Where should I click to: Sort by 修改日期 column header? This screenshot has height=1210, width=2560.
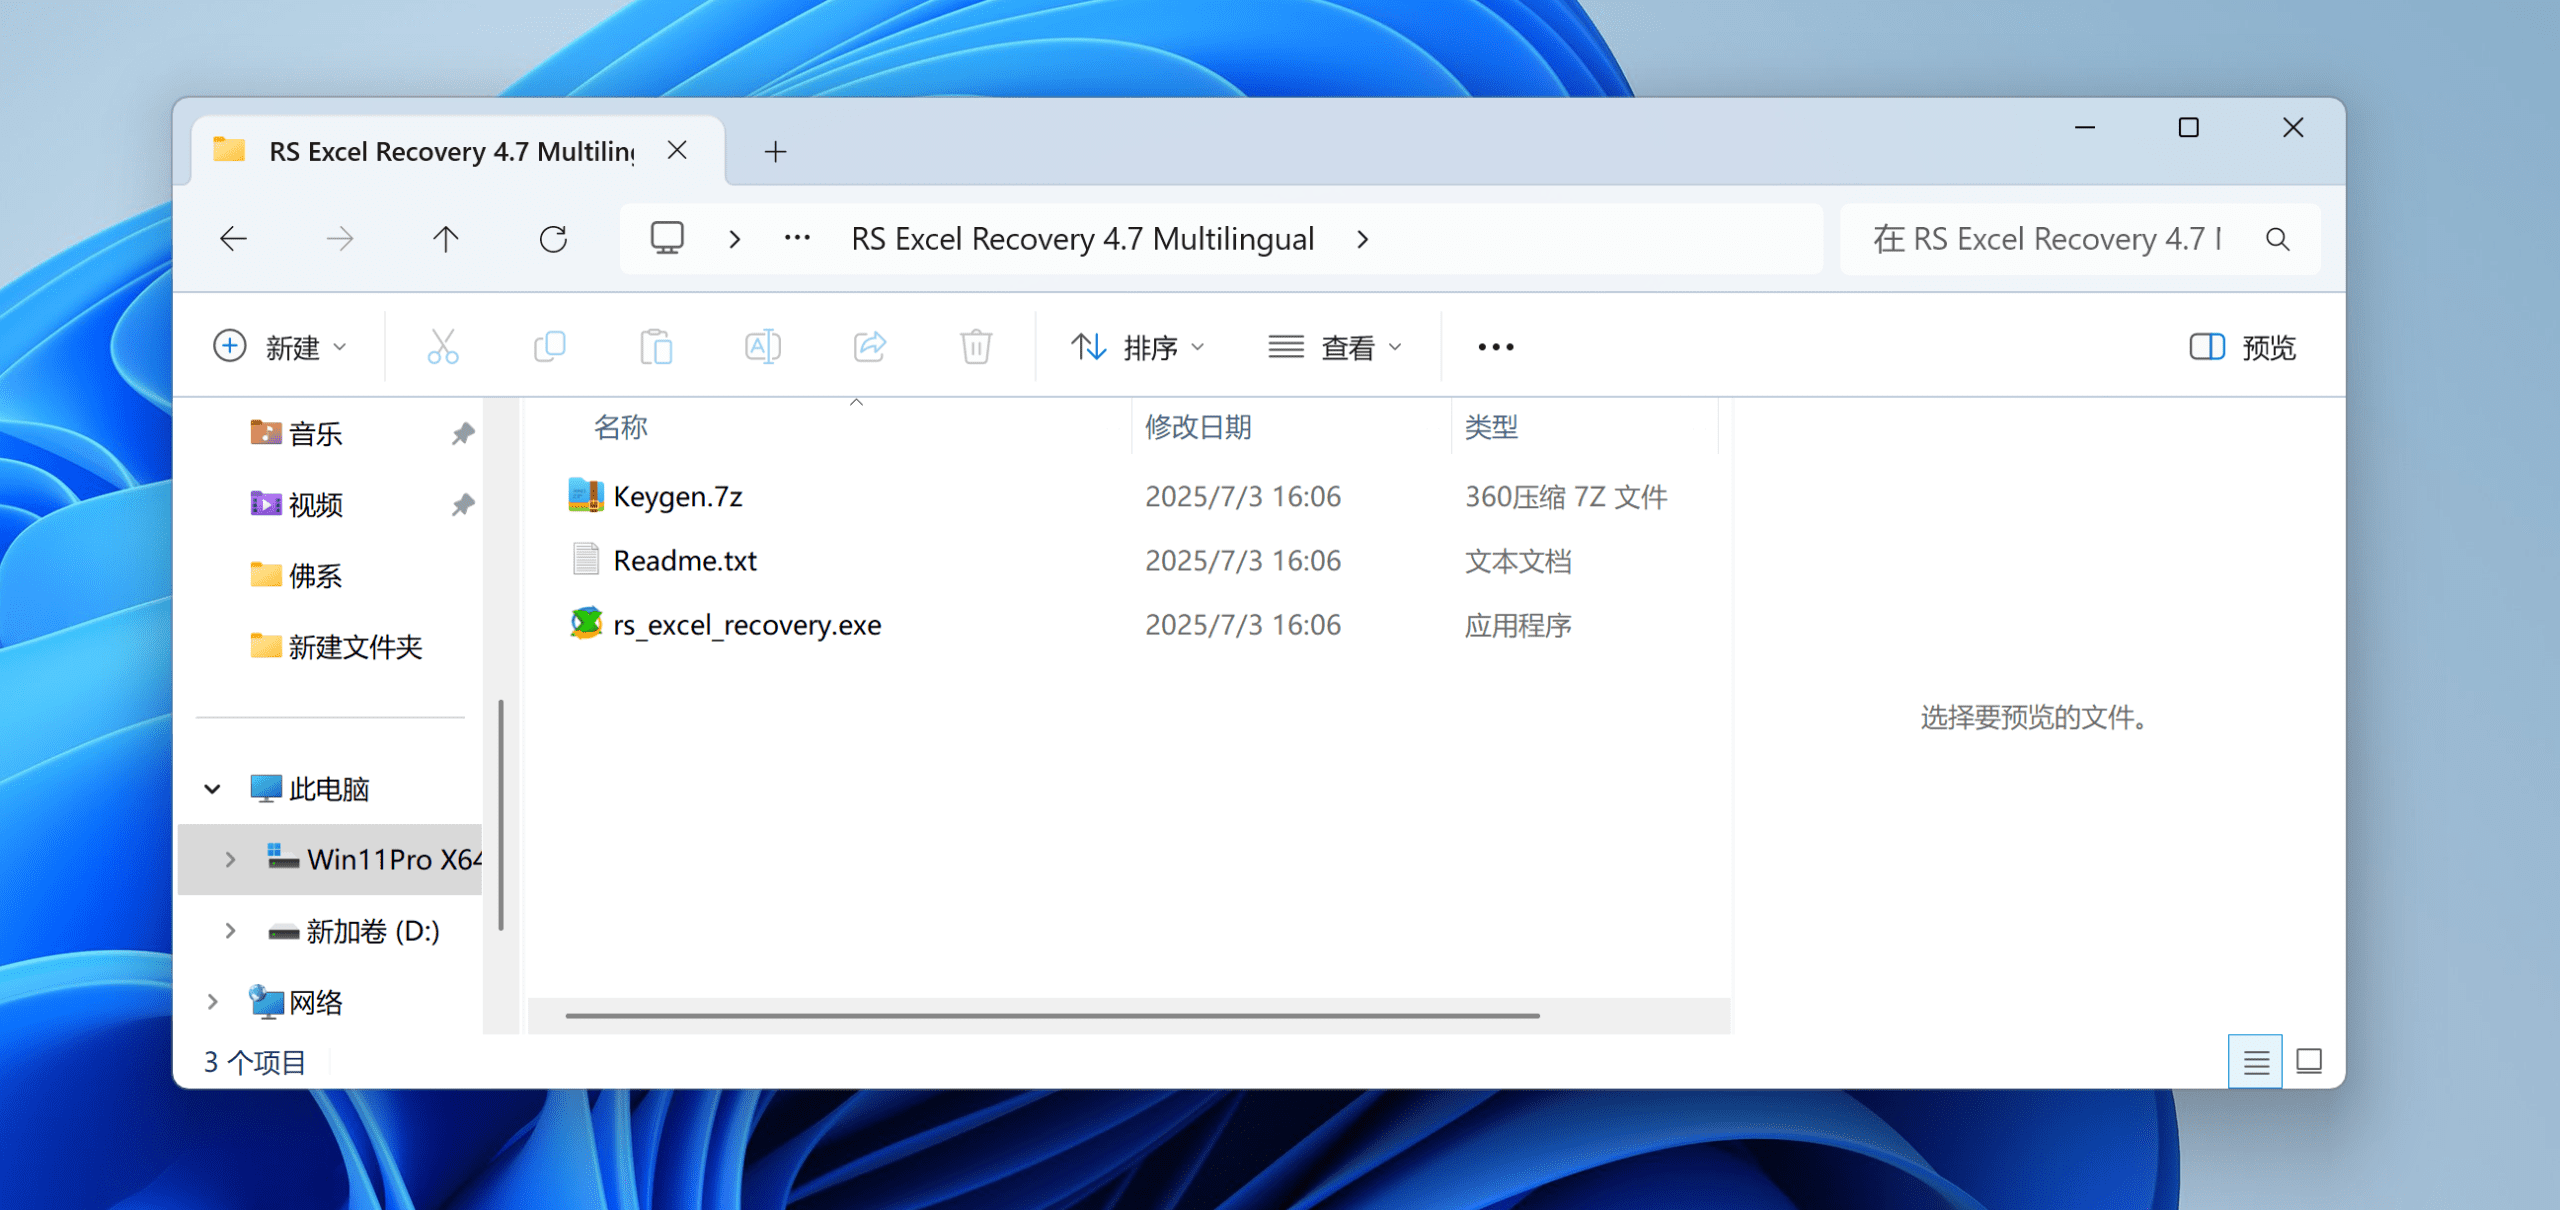click(1198, 427)
